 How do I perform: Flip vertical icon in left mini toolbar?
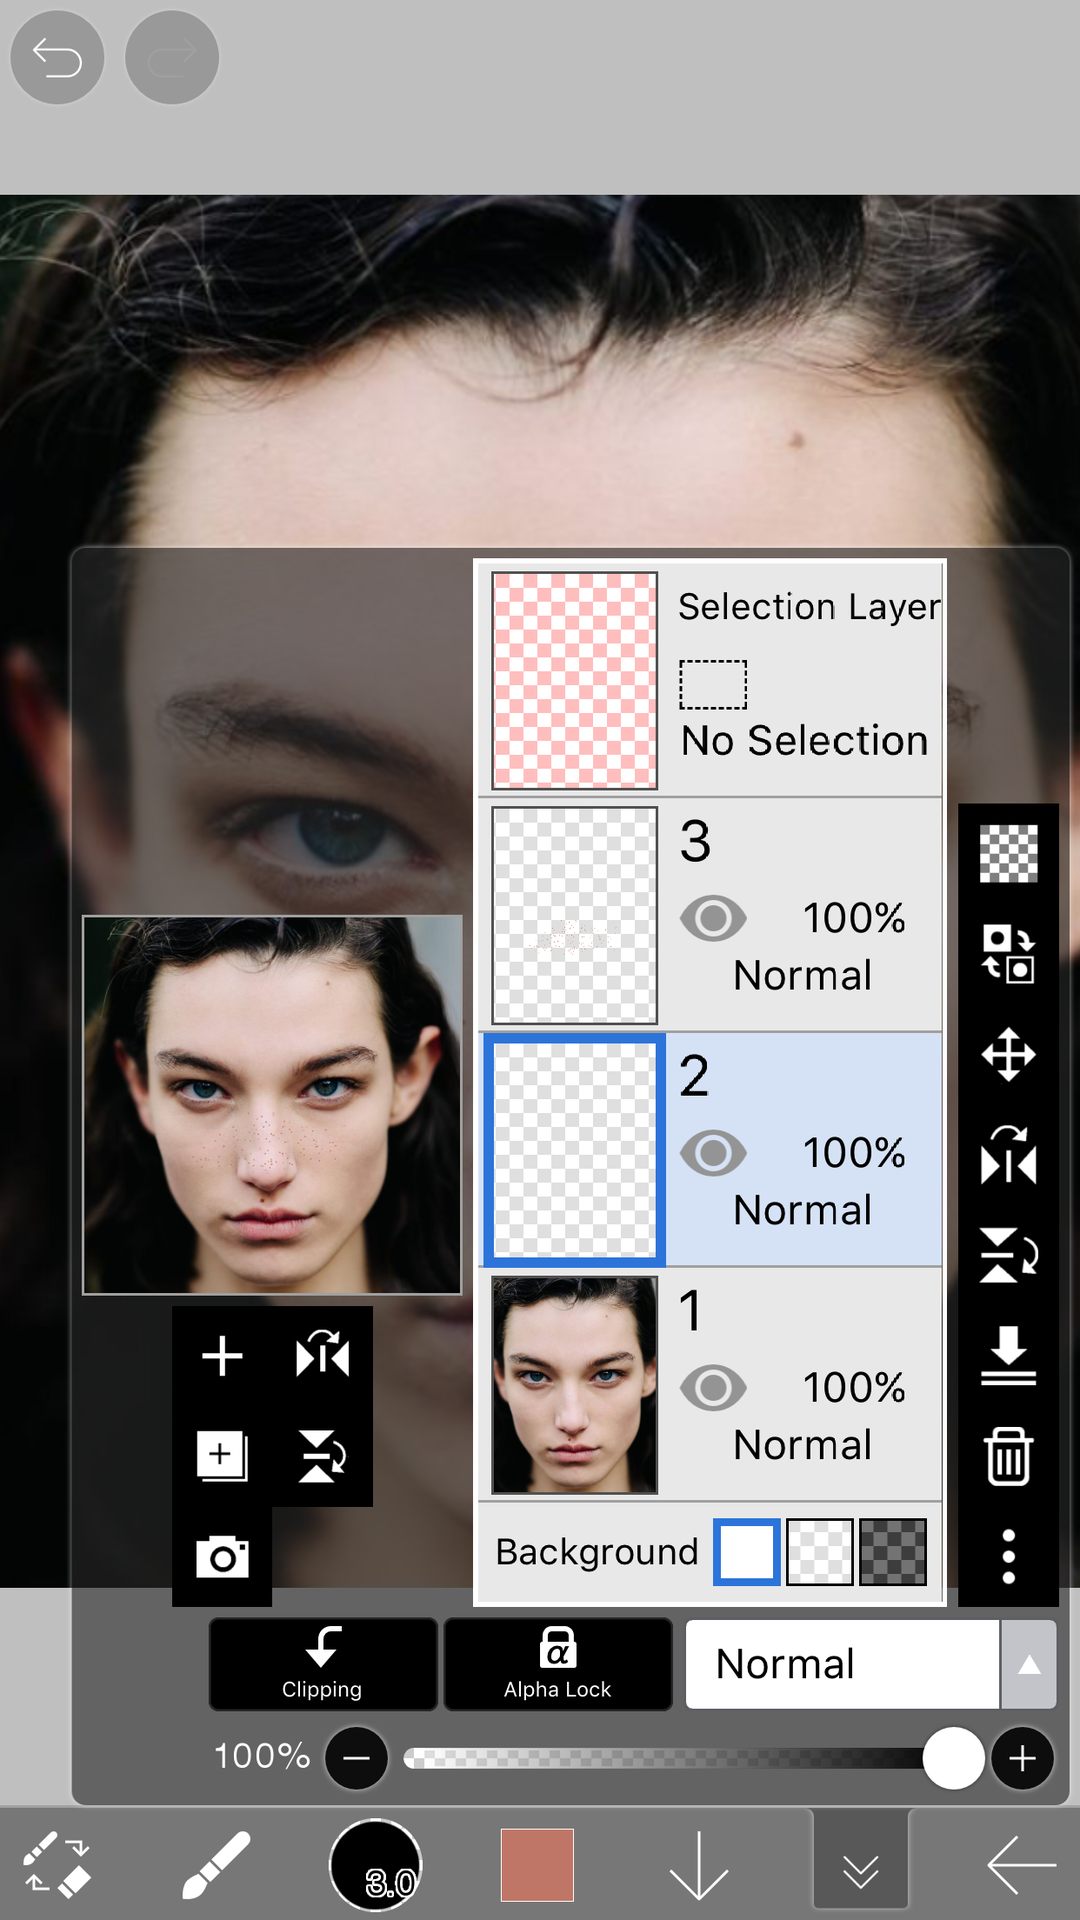[x=322, y=1456]
